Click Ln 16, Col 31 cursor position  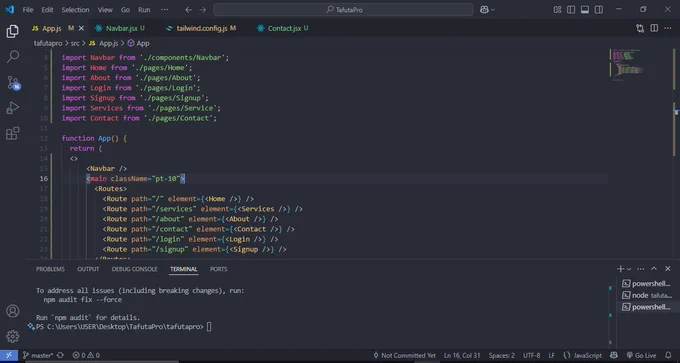tap(462, 355)
